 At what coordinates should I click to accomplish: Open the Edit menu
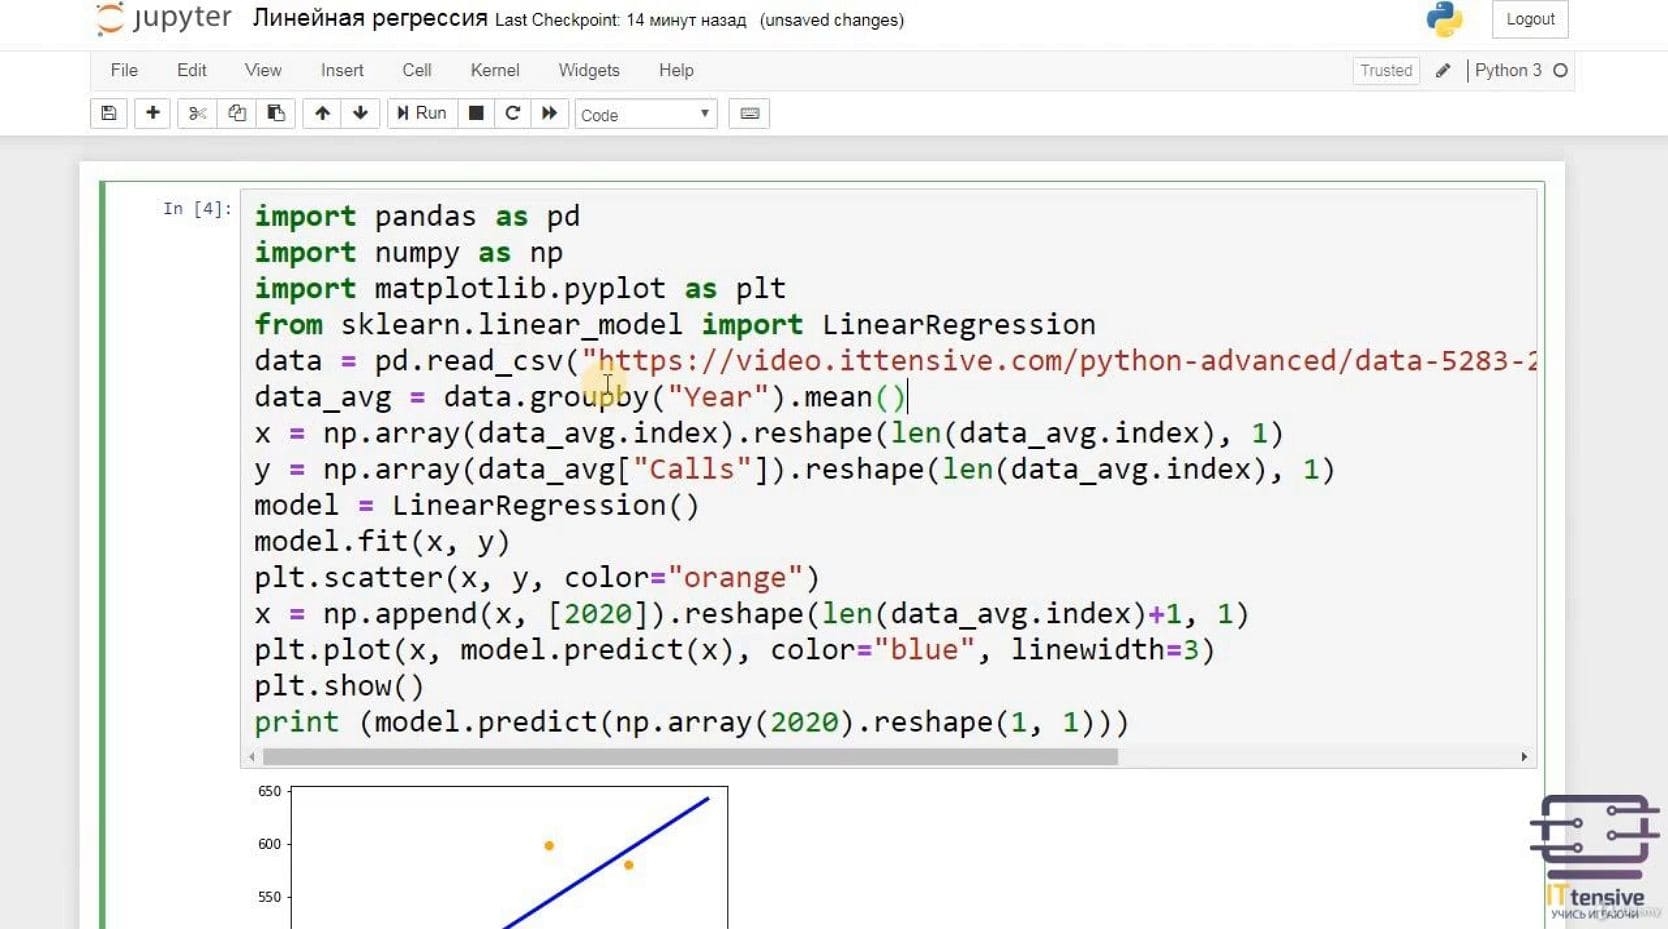(x=191, y=71)
